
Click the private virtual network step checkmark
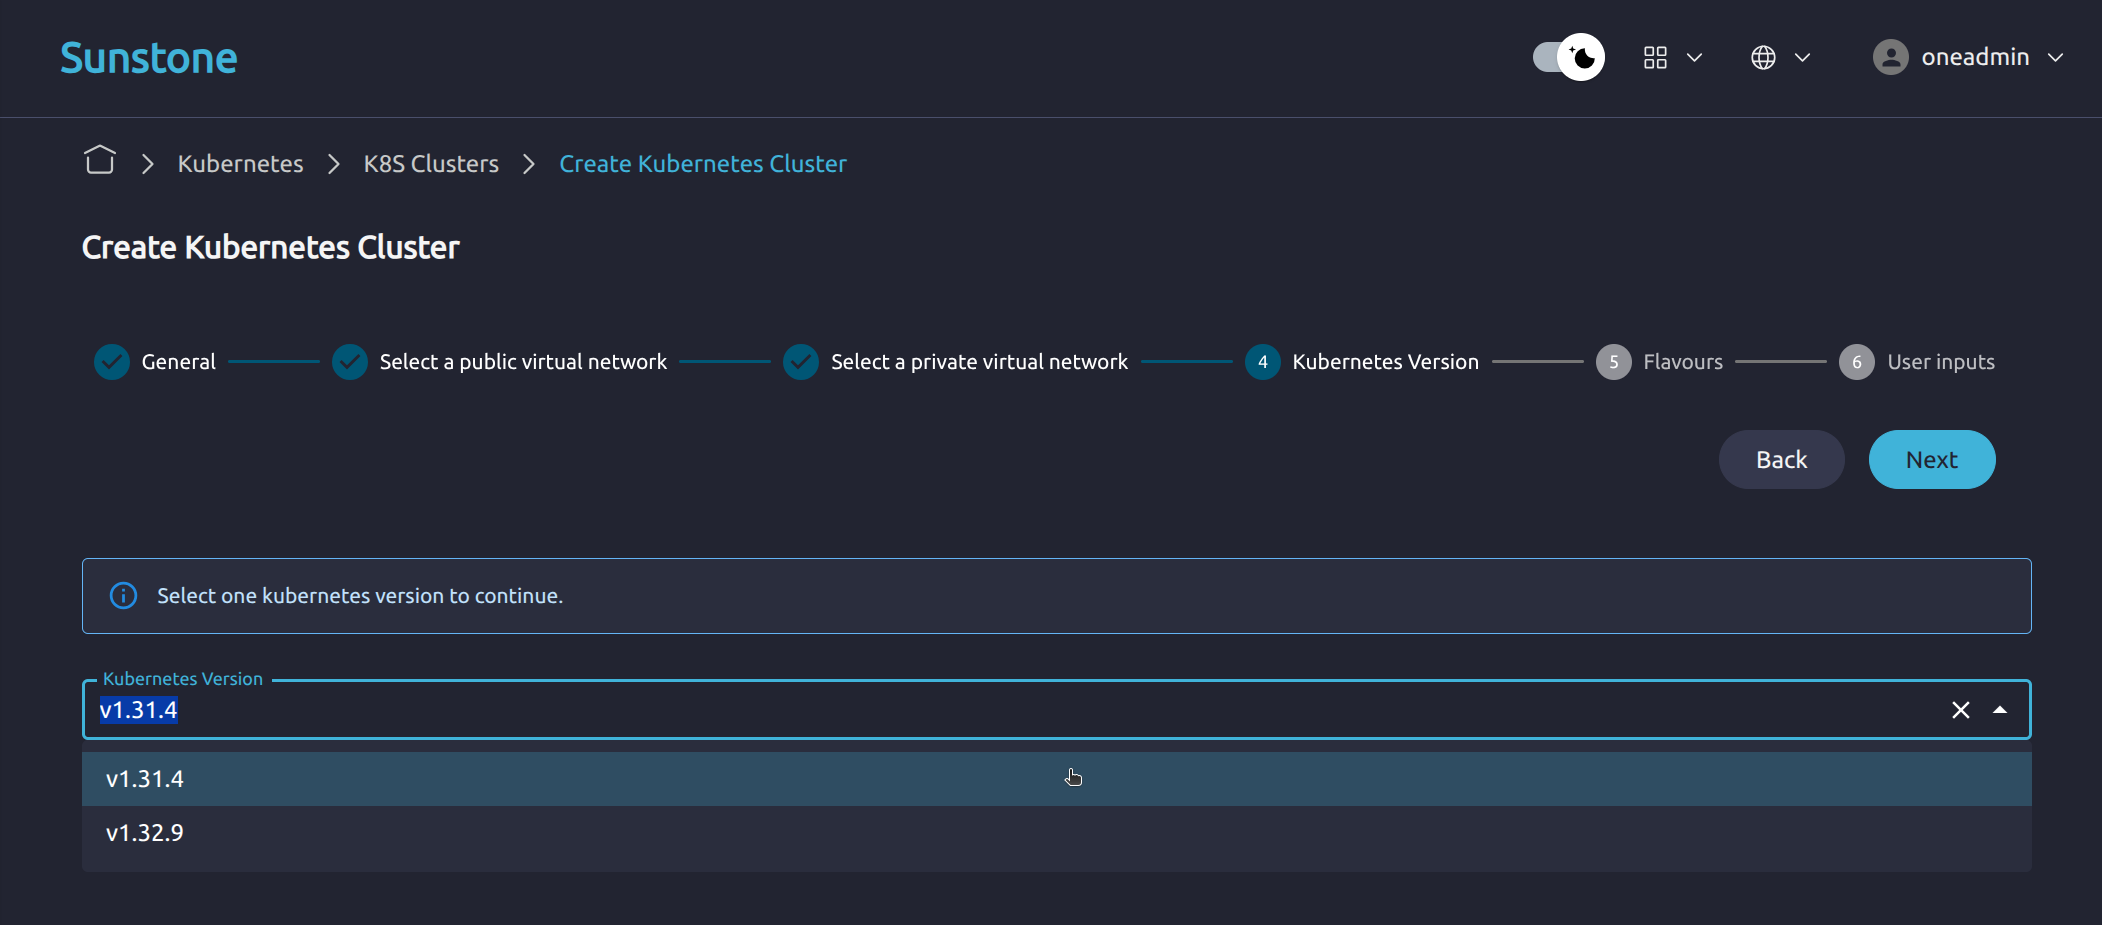801,362
